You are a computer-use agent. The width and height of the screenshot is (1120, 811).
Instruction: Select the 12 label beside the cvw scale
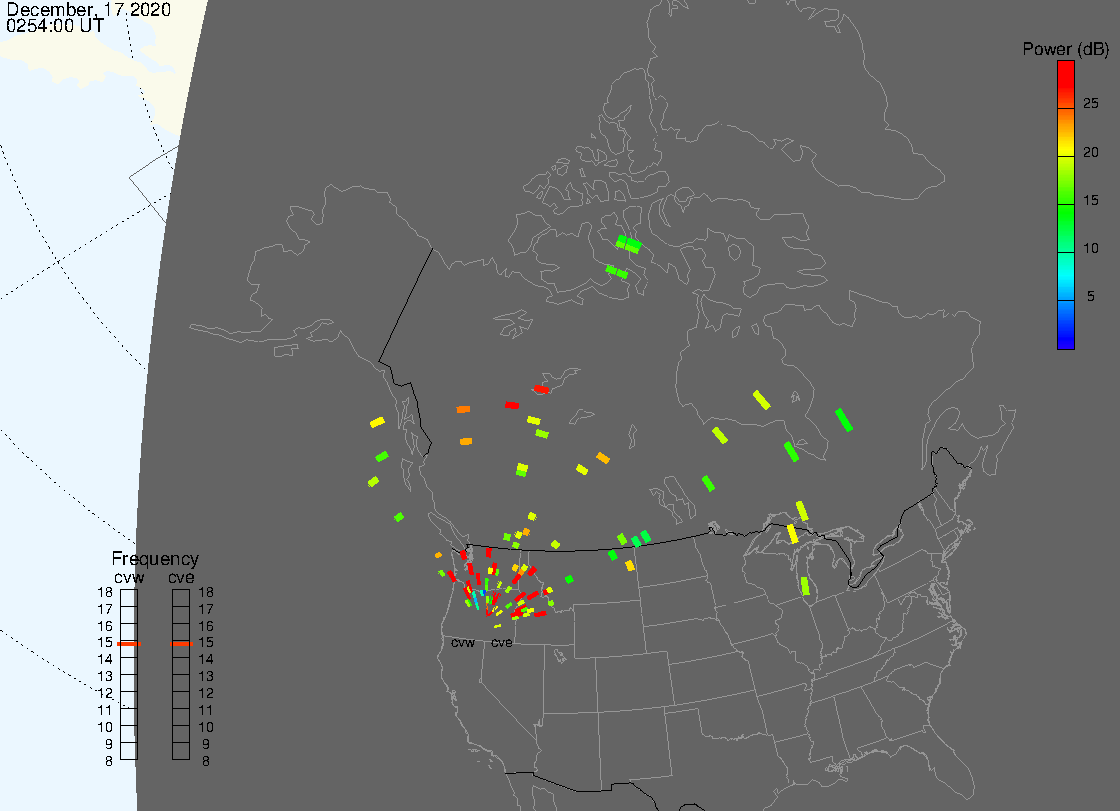coord(105,693)
